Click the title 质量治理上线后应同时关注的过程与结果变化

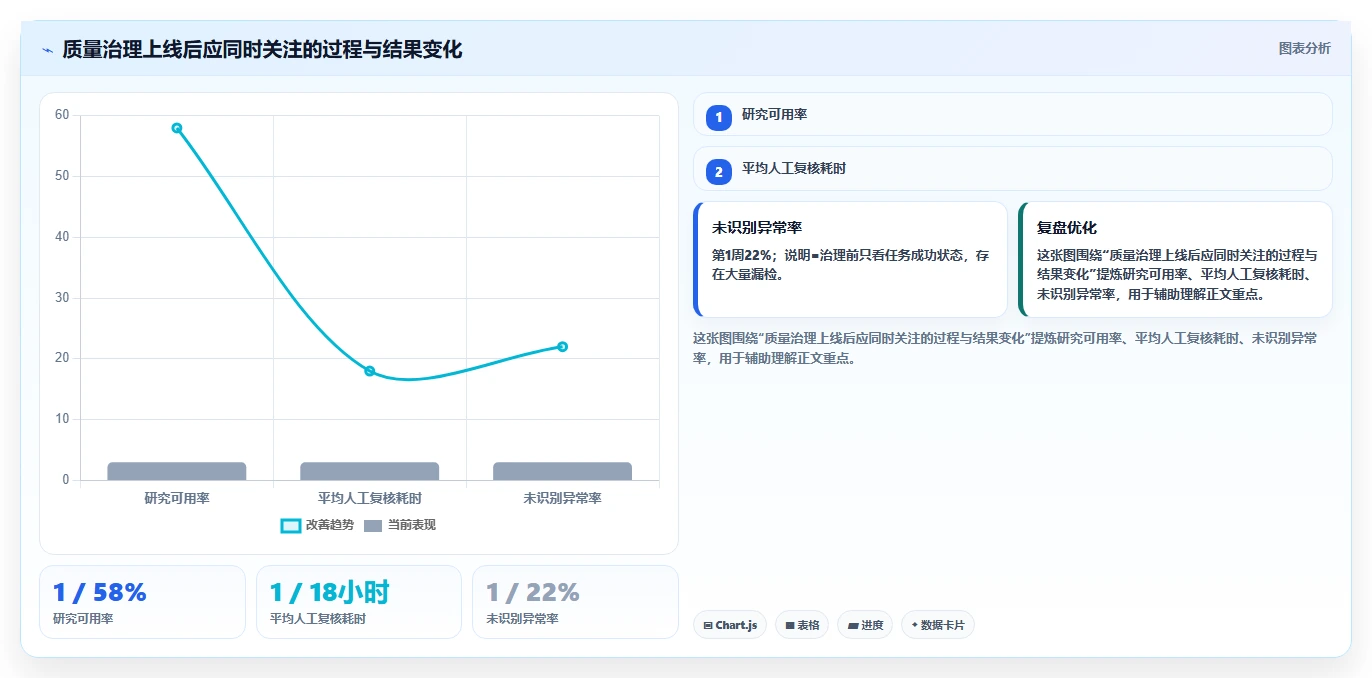262,49
